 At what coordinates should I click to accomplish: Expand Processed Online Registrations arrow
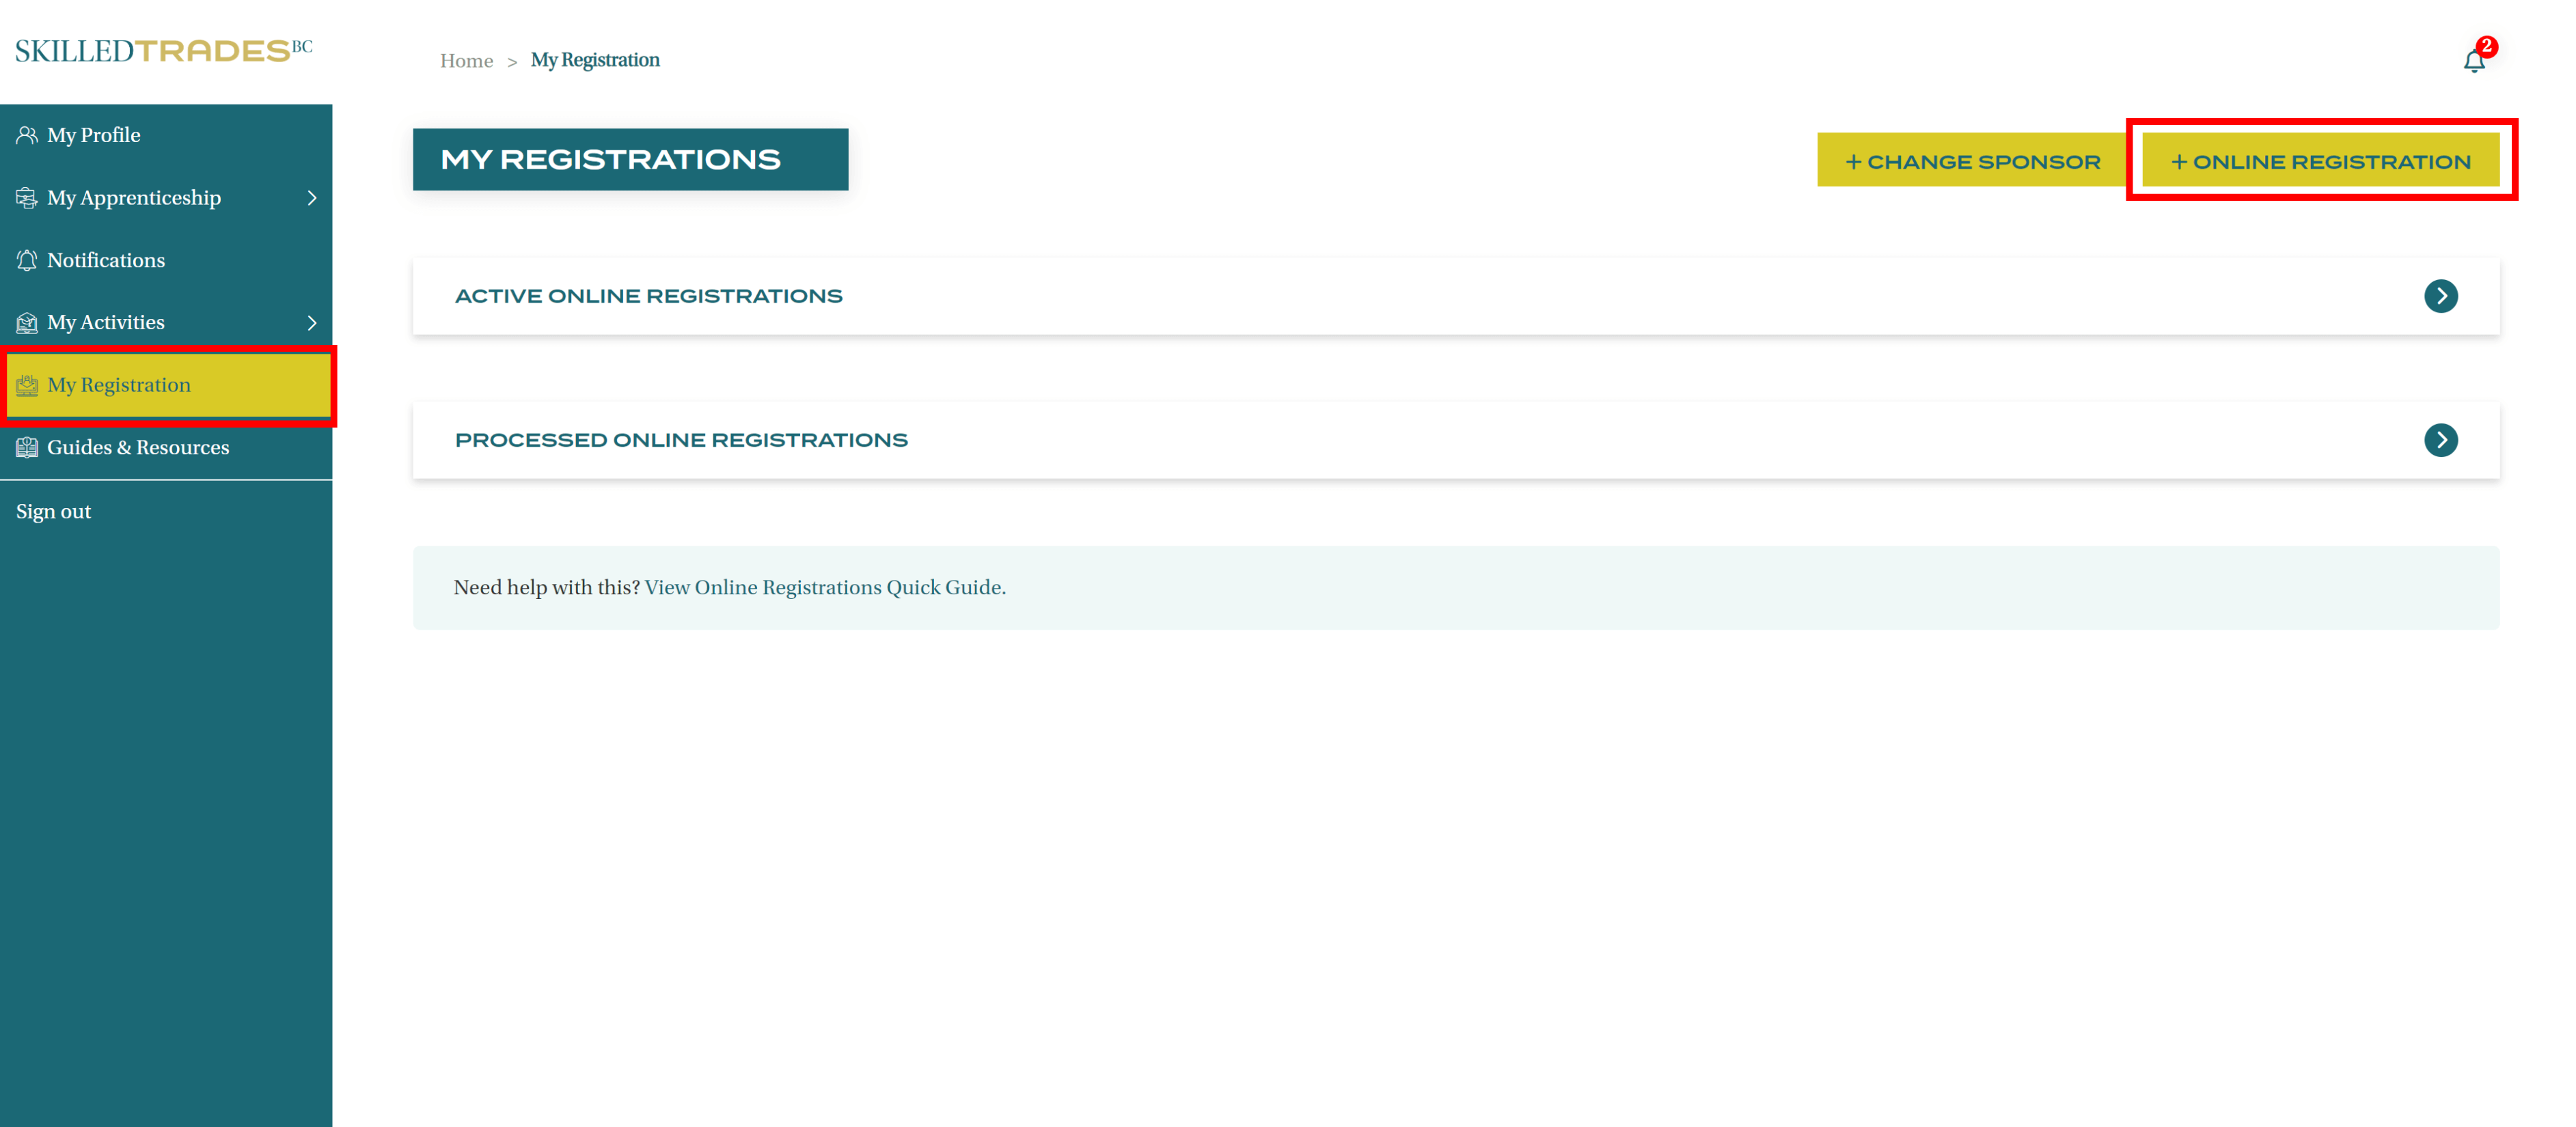(2440, 440)
